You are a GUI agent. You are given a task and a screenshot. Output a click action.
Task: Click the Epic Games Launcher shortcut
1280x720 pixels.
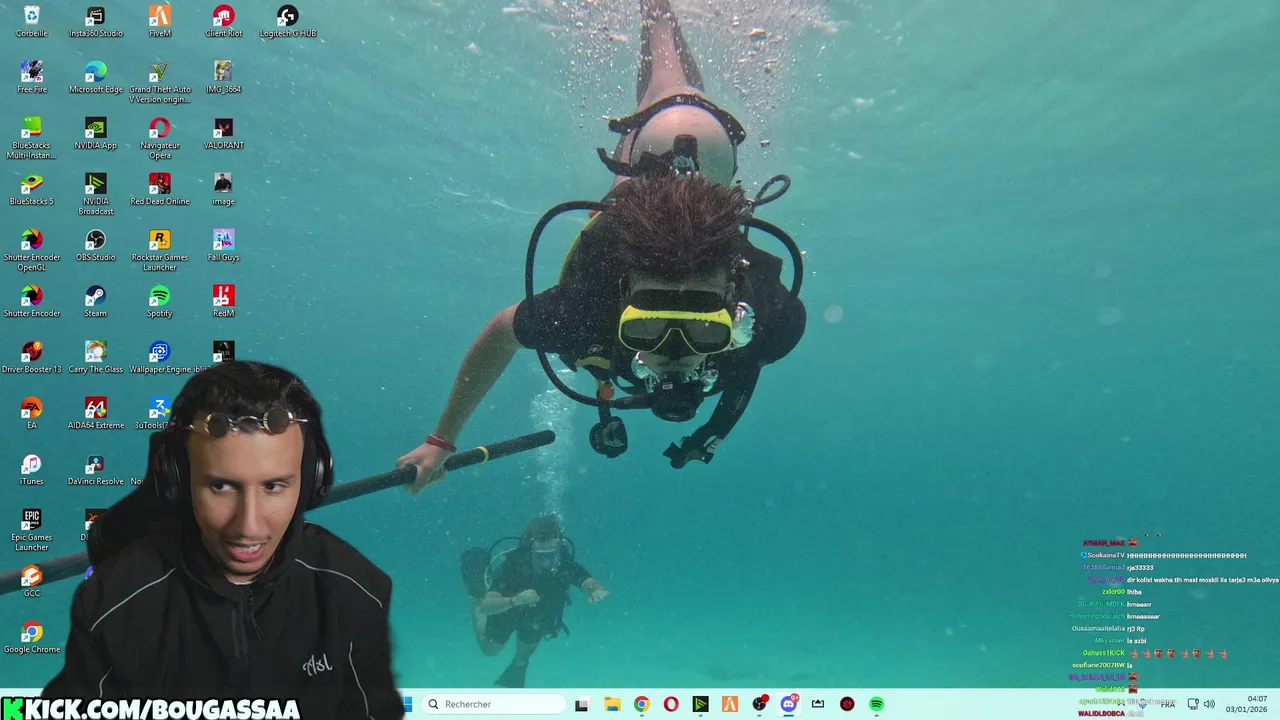coord(32,531)
